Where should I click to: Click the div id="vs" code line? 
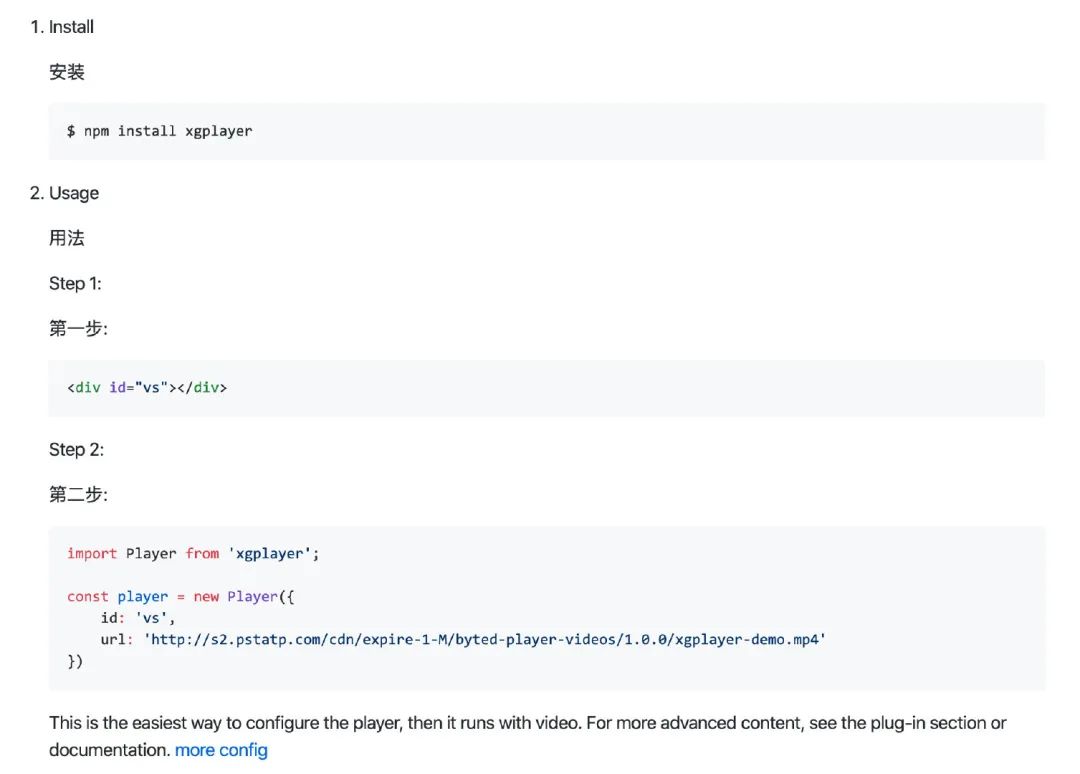(x=147, y=387)
